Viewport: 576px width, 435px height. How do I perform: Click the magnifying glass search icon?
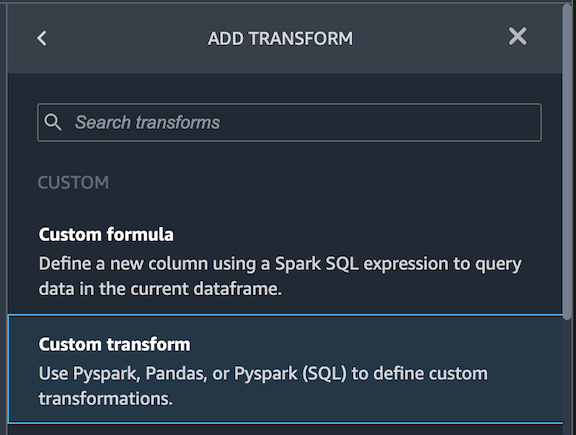pos(53,122)
